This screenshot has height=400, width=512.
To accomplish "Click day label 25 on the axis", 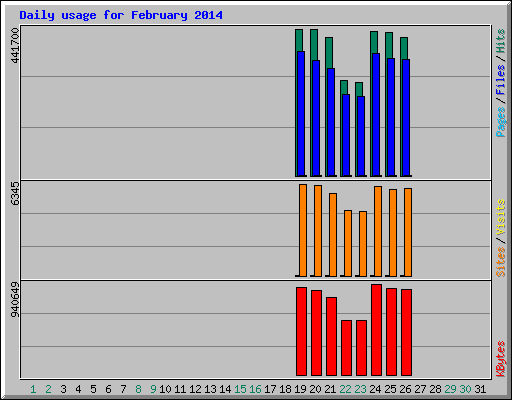I will (390, 389).
